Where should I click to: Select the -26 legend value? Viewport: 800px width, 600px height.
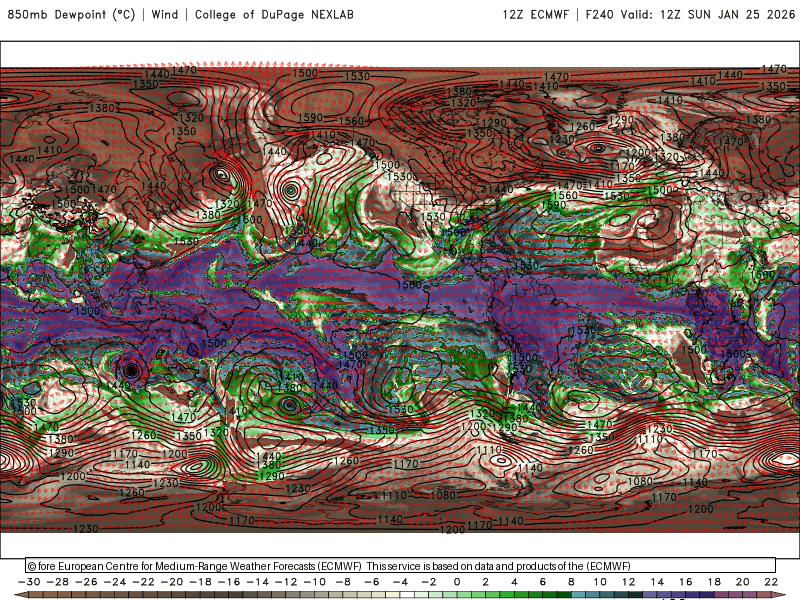[x=86, y=582]
